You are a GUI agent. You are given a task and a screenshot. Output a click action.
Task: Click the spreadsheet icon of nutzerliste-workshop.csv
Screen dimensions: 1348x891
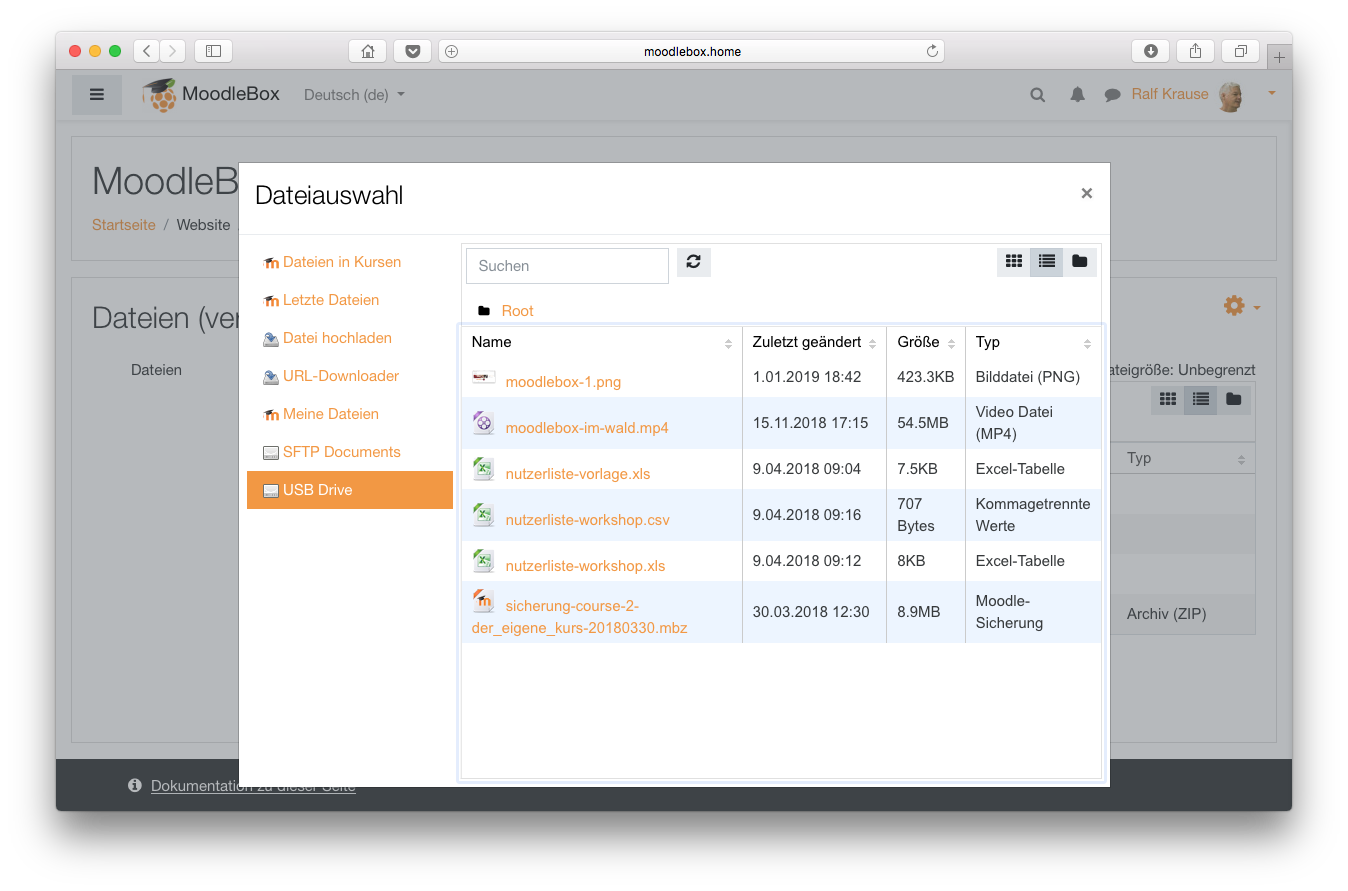coord(484,515)
